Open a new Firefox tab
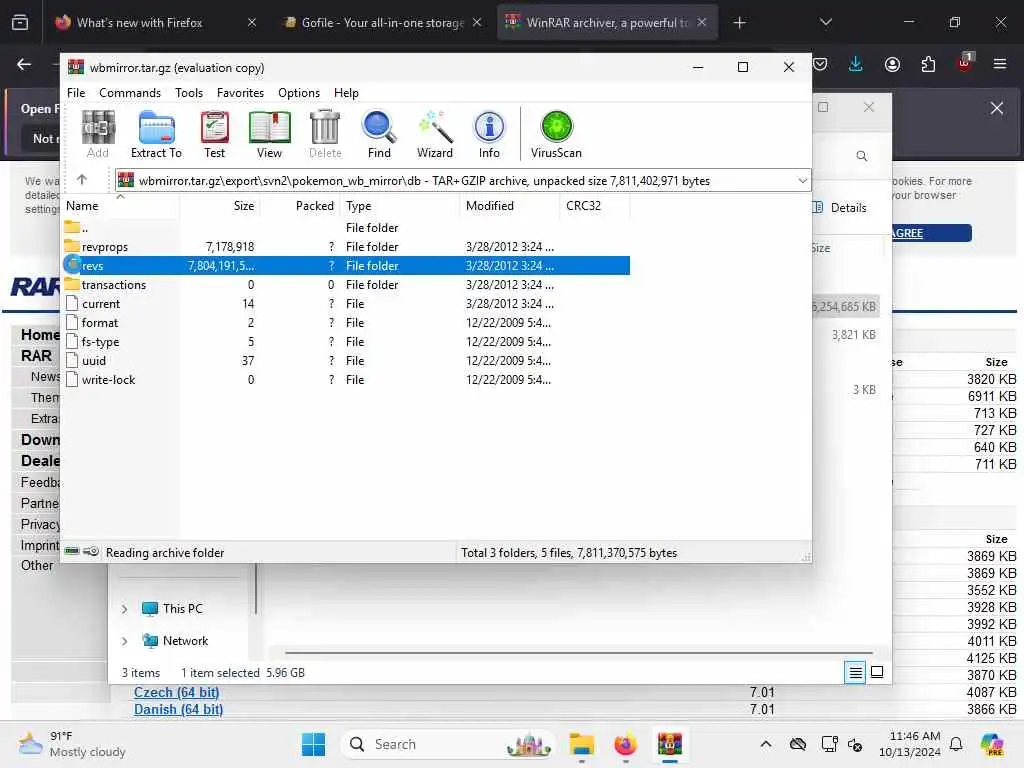The width and height of the screenshot is (1024, 768). 739,23
